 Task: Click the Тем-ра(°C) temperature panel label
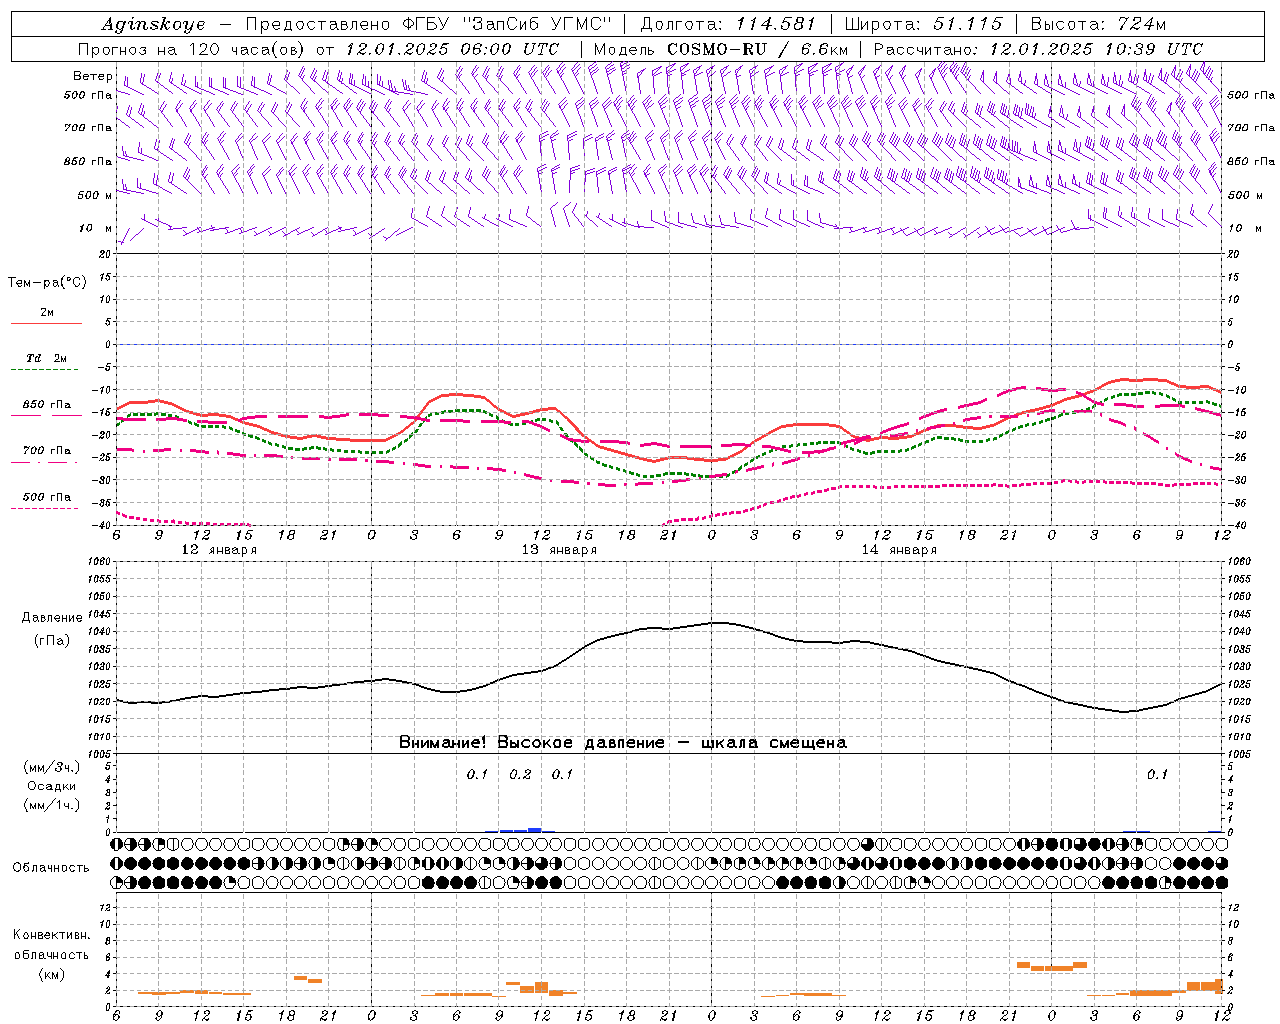[x=47, y=282]
